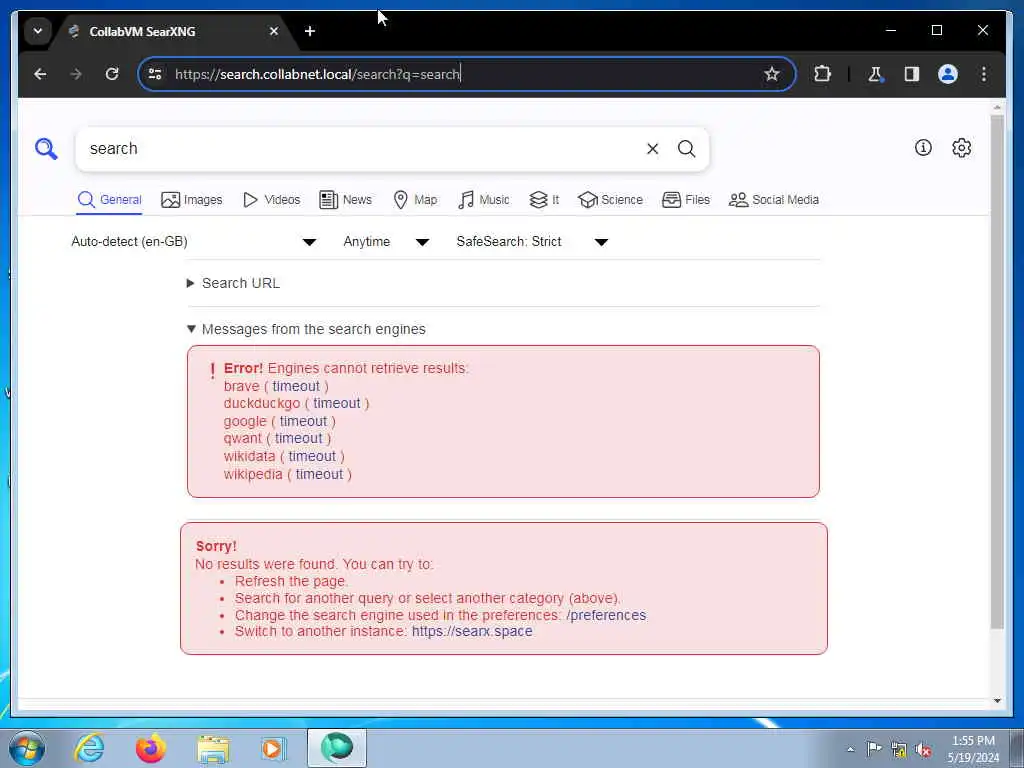Screen dimensions: 1024x768
Task: Focus the search query input field
Action: pos(362,149)
